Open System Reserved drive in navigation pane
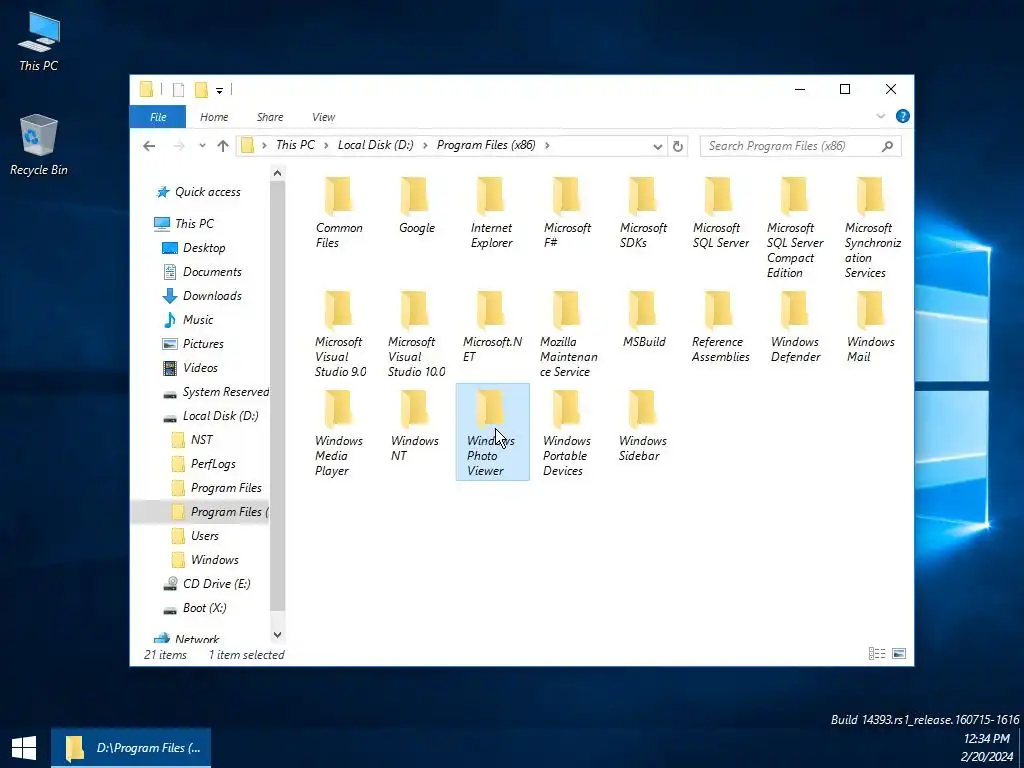Image resolution: width=1024 pixels, height=768 pixels. [x=216, y=392]
